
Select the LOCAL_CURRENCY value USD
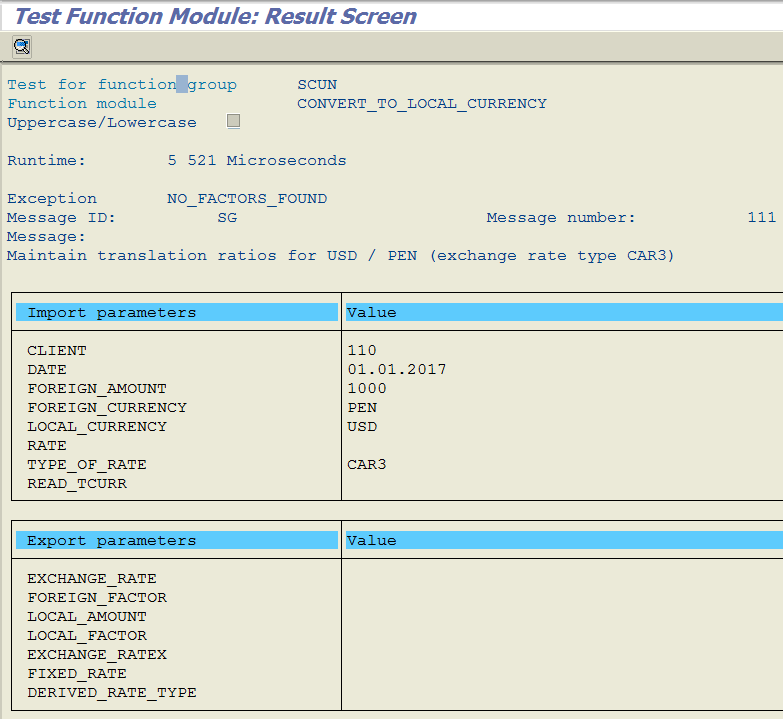[362, 427]
